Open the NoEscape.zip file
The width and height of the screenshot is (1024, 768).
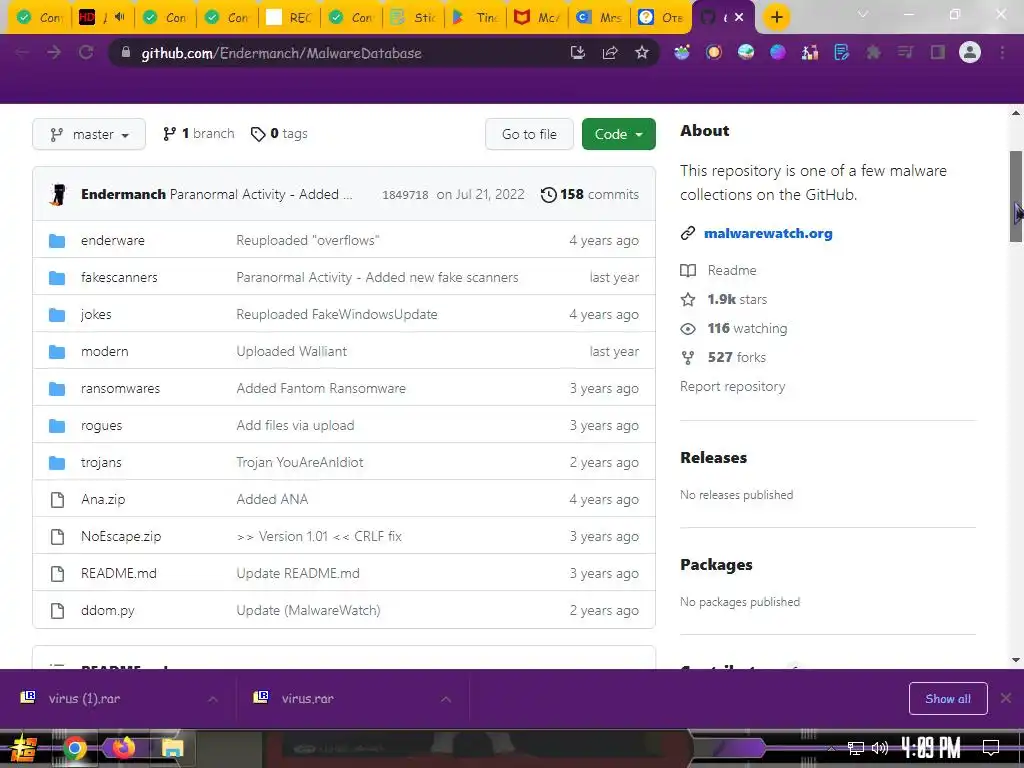[121, 537]
